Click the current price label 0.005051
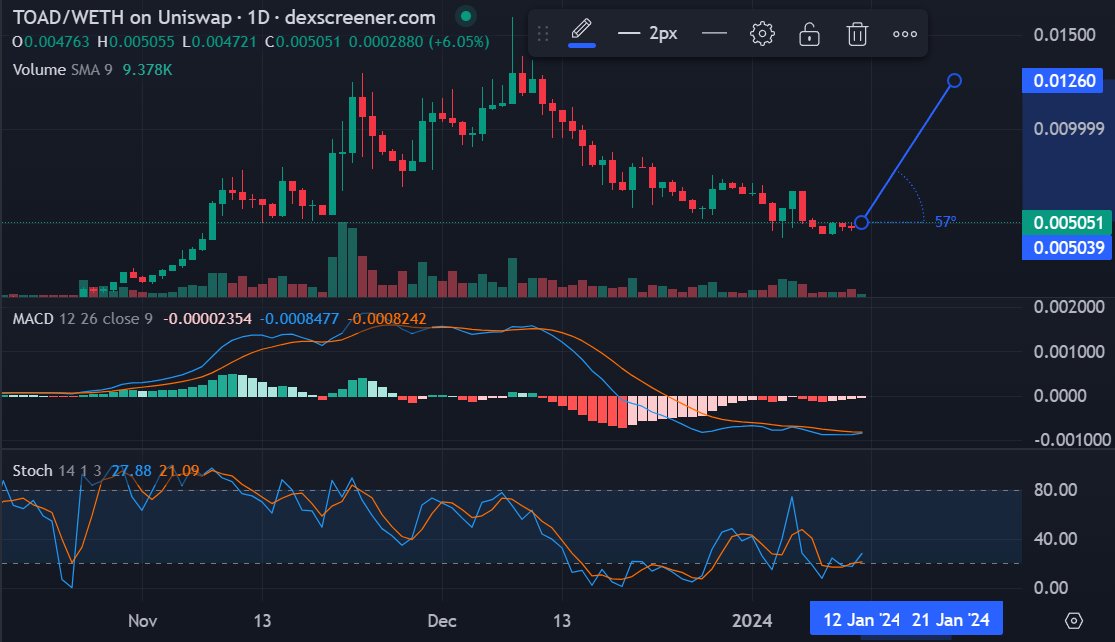The image size is (1115, 642). click(x=1067, y=223)
